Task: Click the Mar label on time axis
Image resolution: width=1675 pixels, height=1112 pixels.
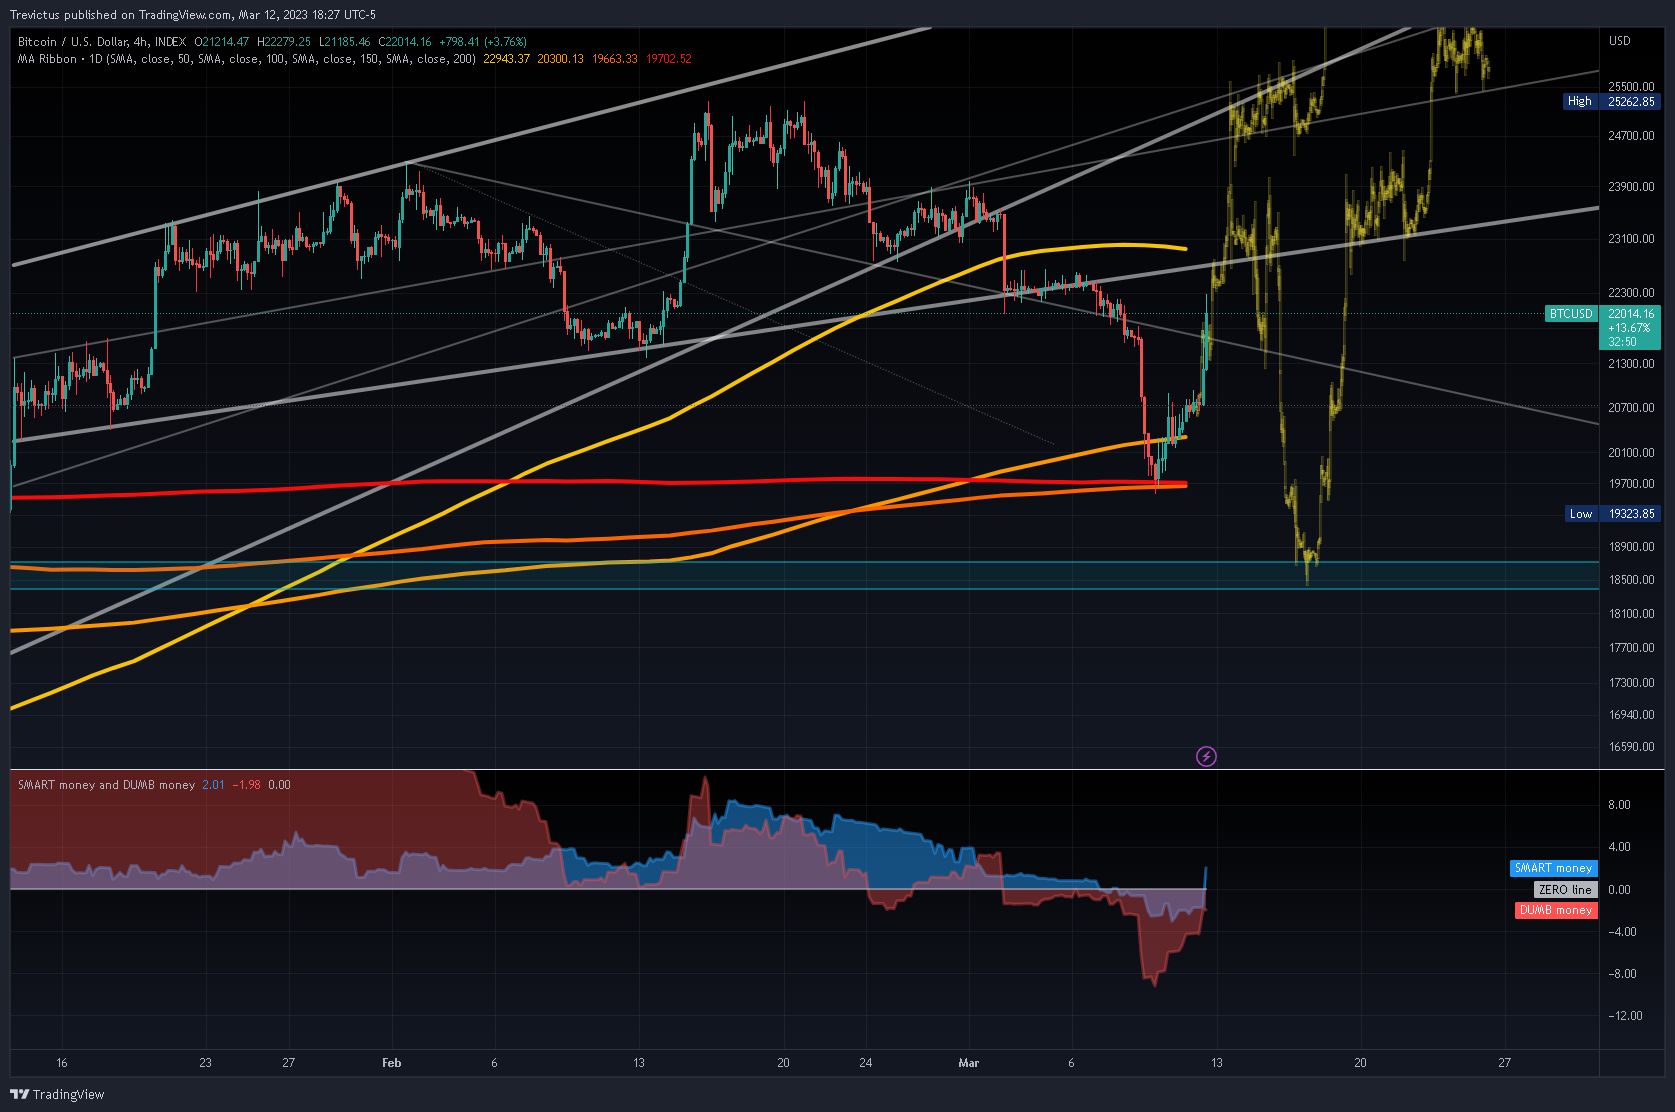Action: pos(968,1063)
